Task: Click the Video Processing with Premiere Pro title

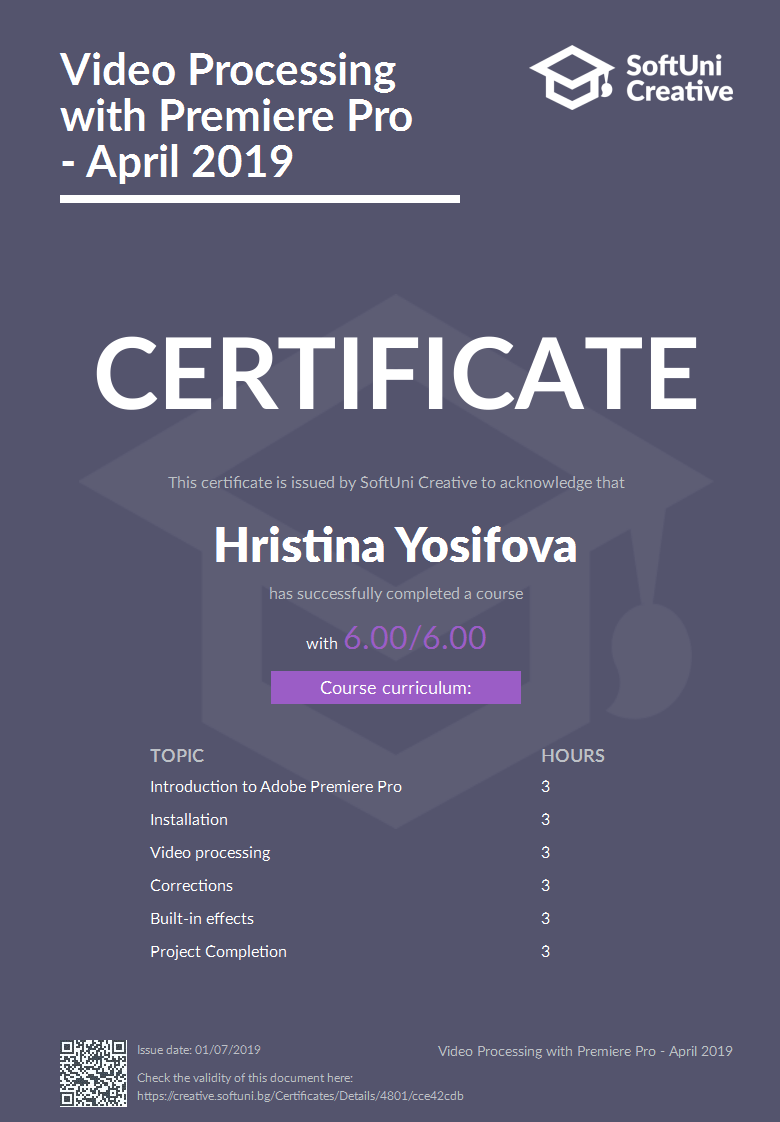Action: point(236,116)
